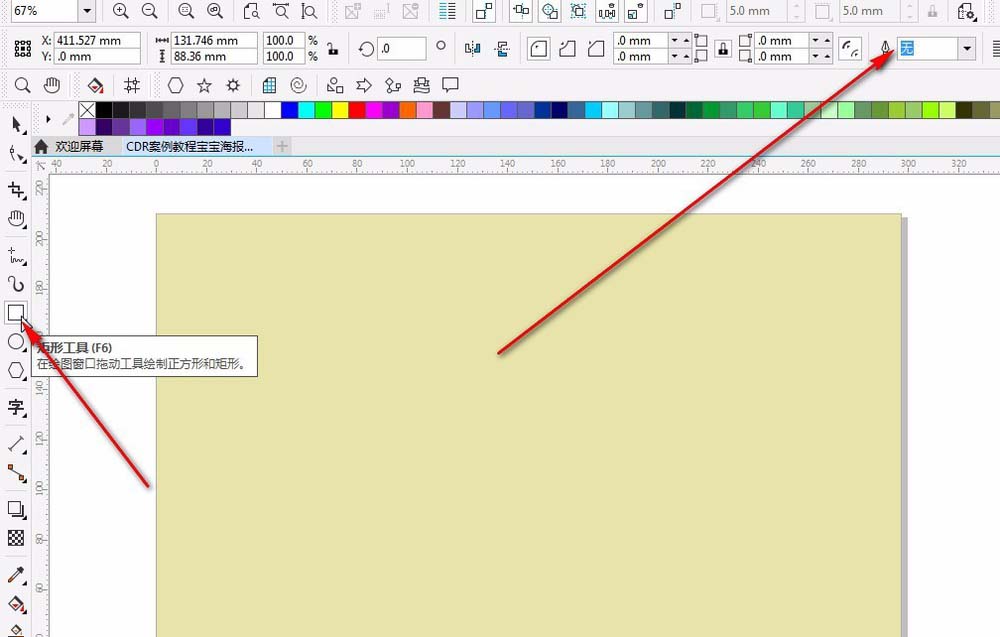
Task: Click the Zoom tool magnifier in shapes row
Action: pyautogui.click(x=22, y=85)
